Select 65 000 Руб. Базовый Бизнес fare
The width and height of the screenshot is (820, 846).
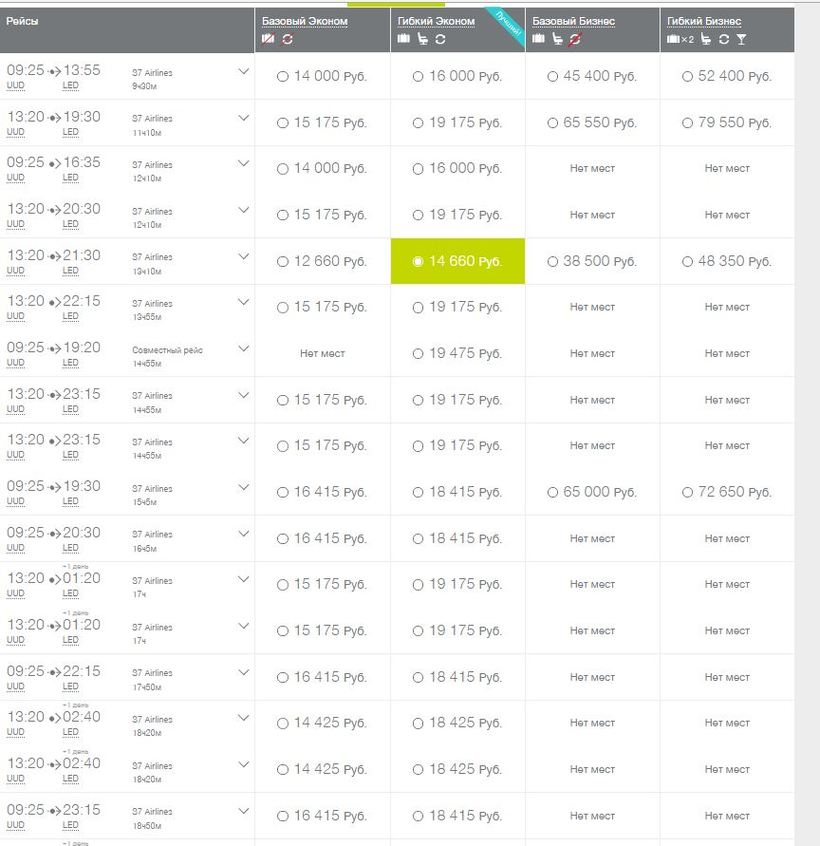tap(552, 492)
